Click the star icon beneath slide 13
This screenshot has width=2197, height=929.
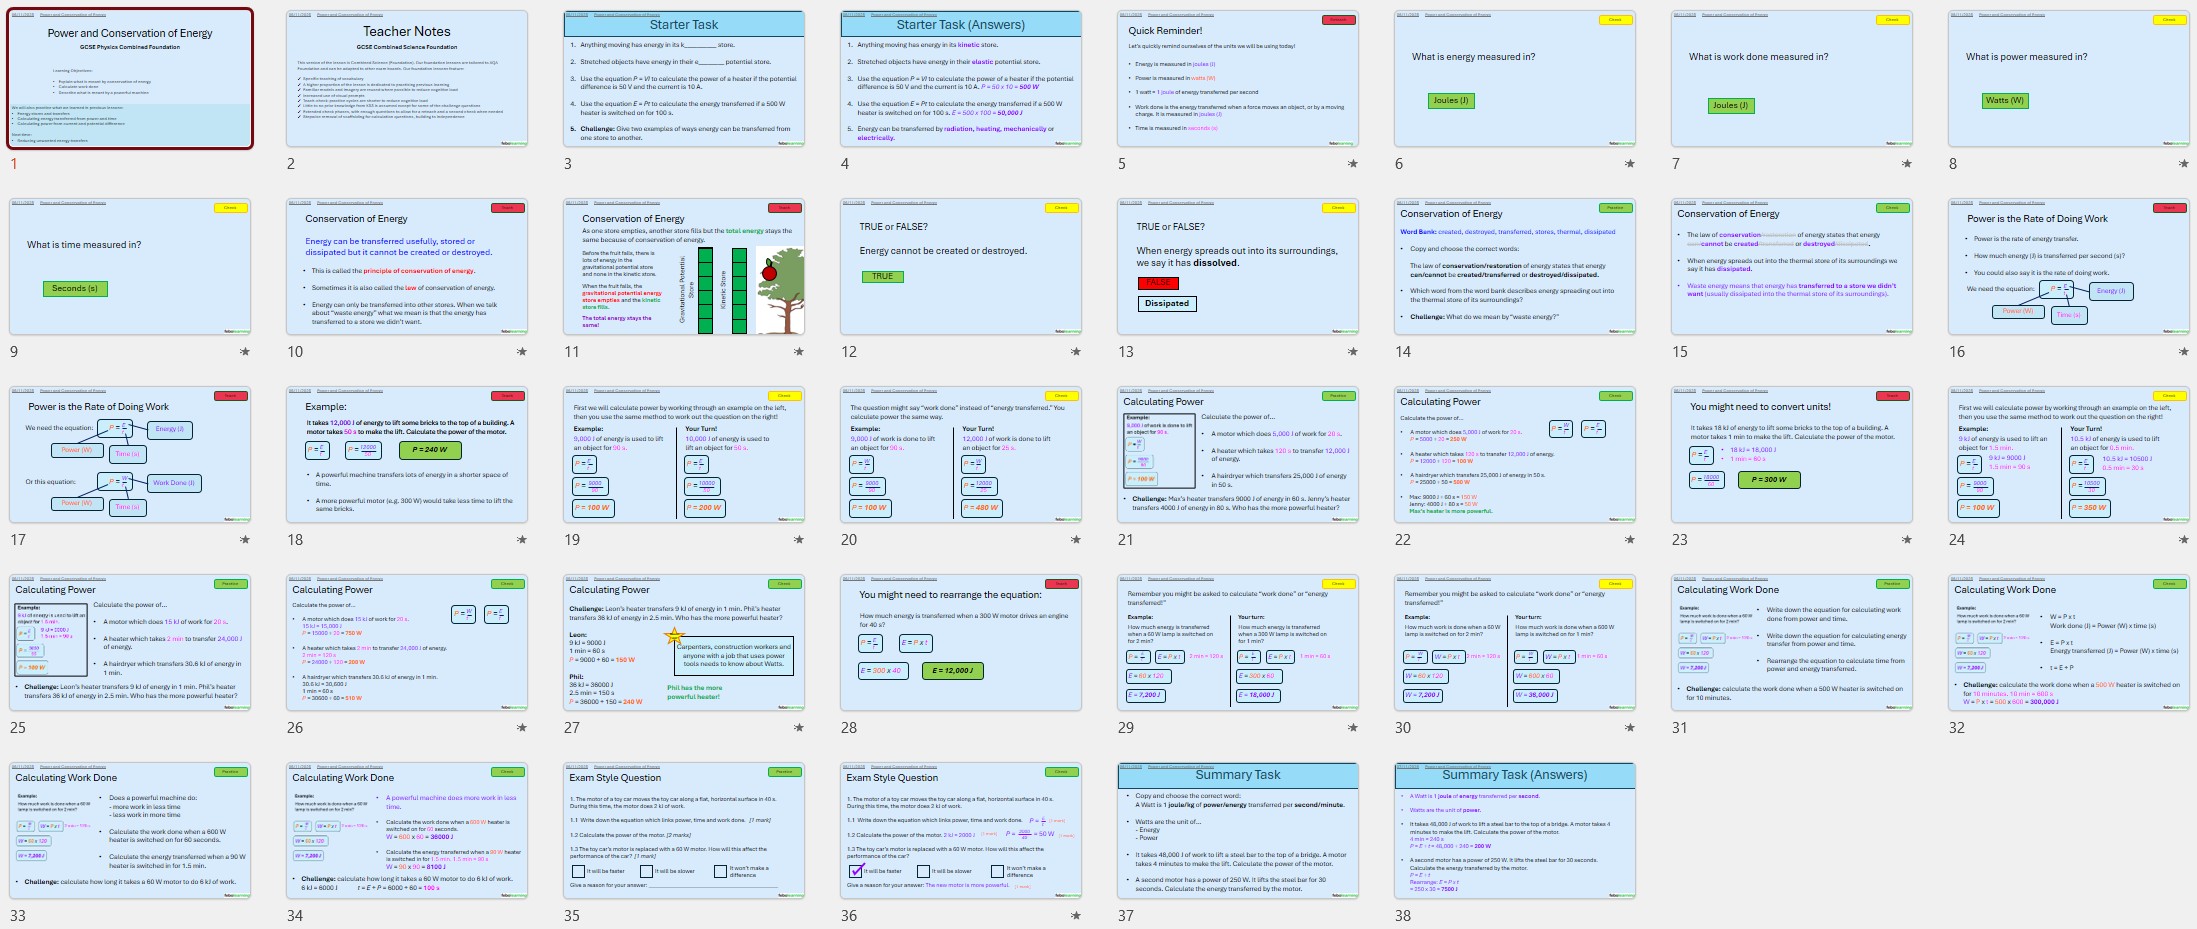(1352, 352)
